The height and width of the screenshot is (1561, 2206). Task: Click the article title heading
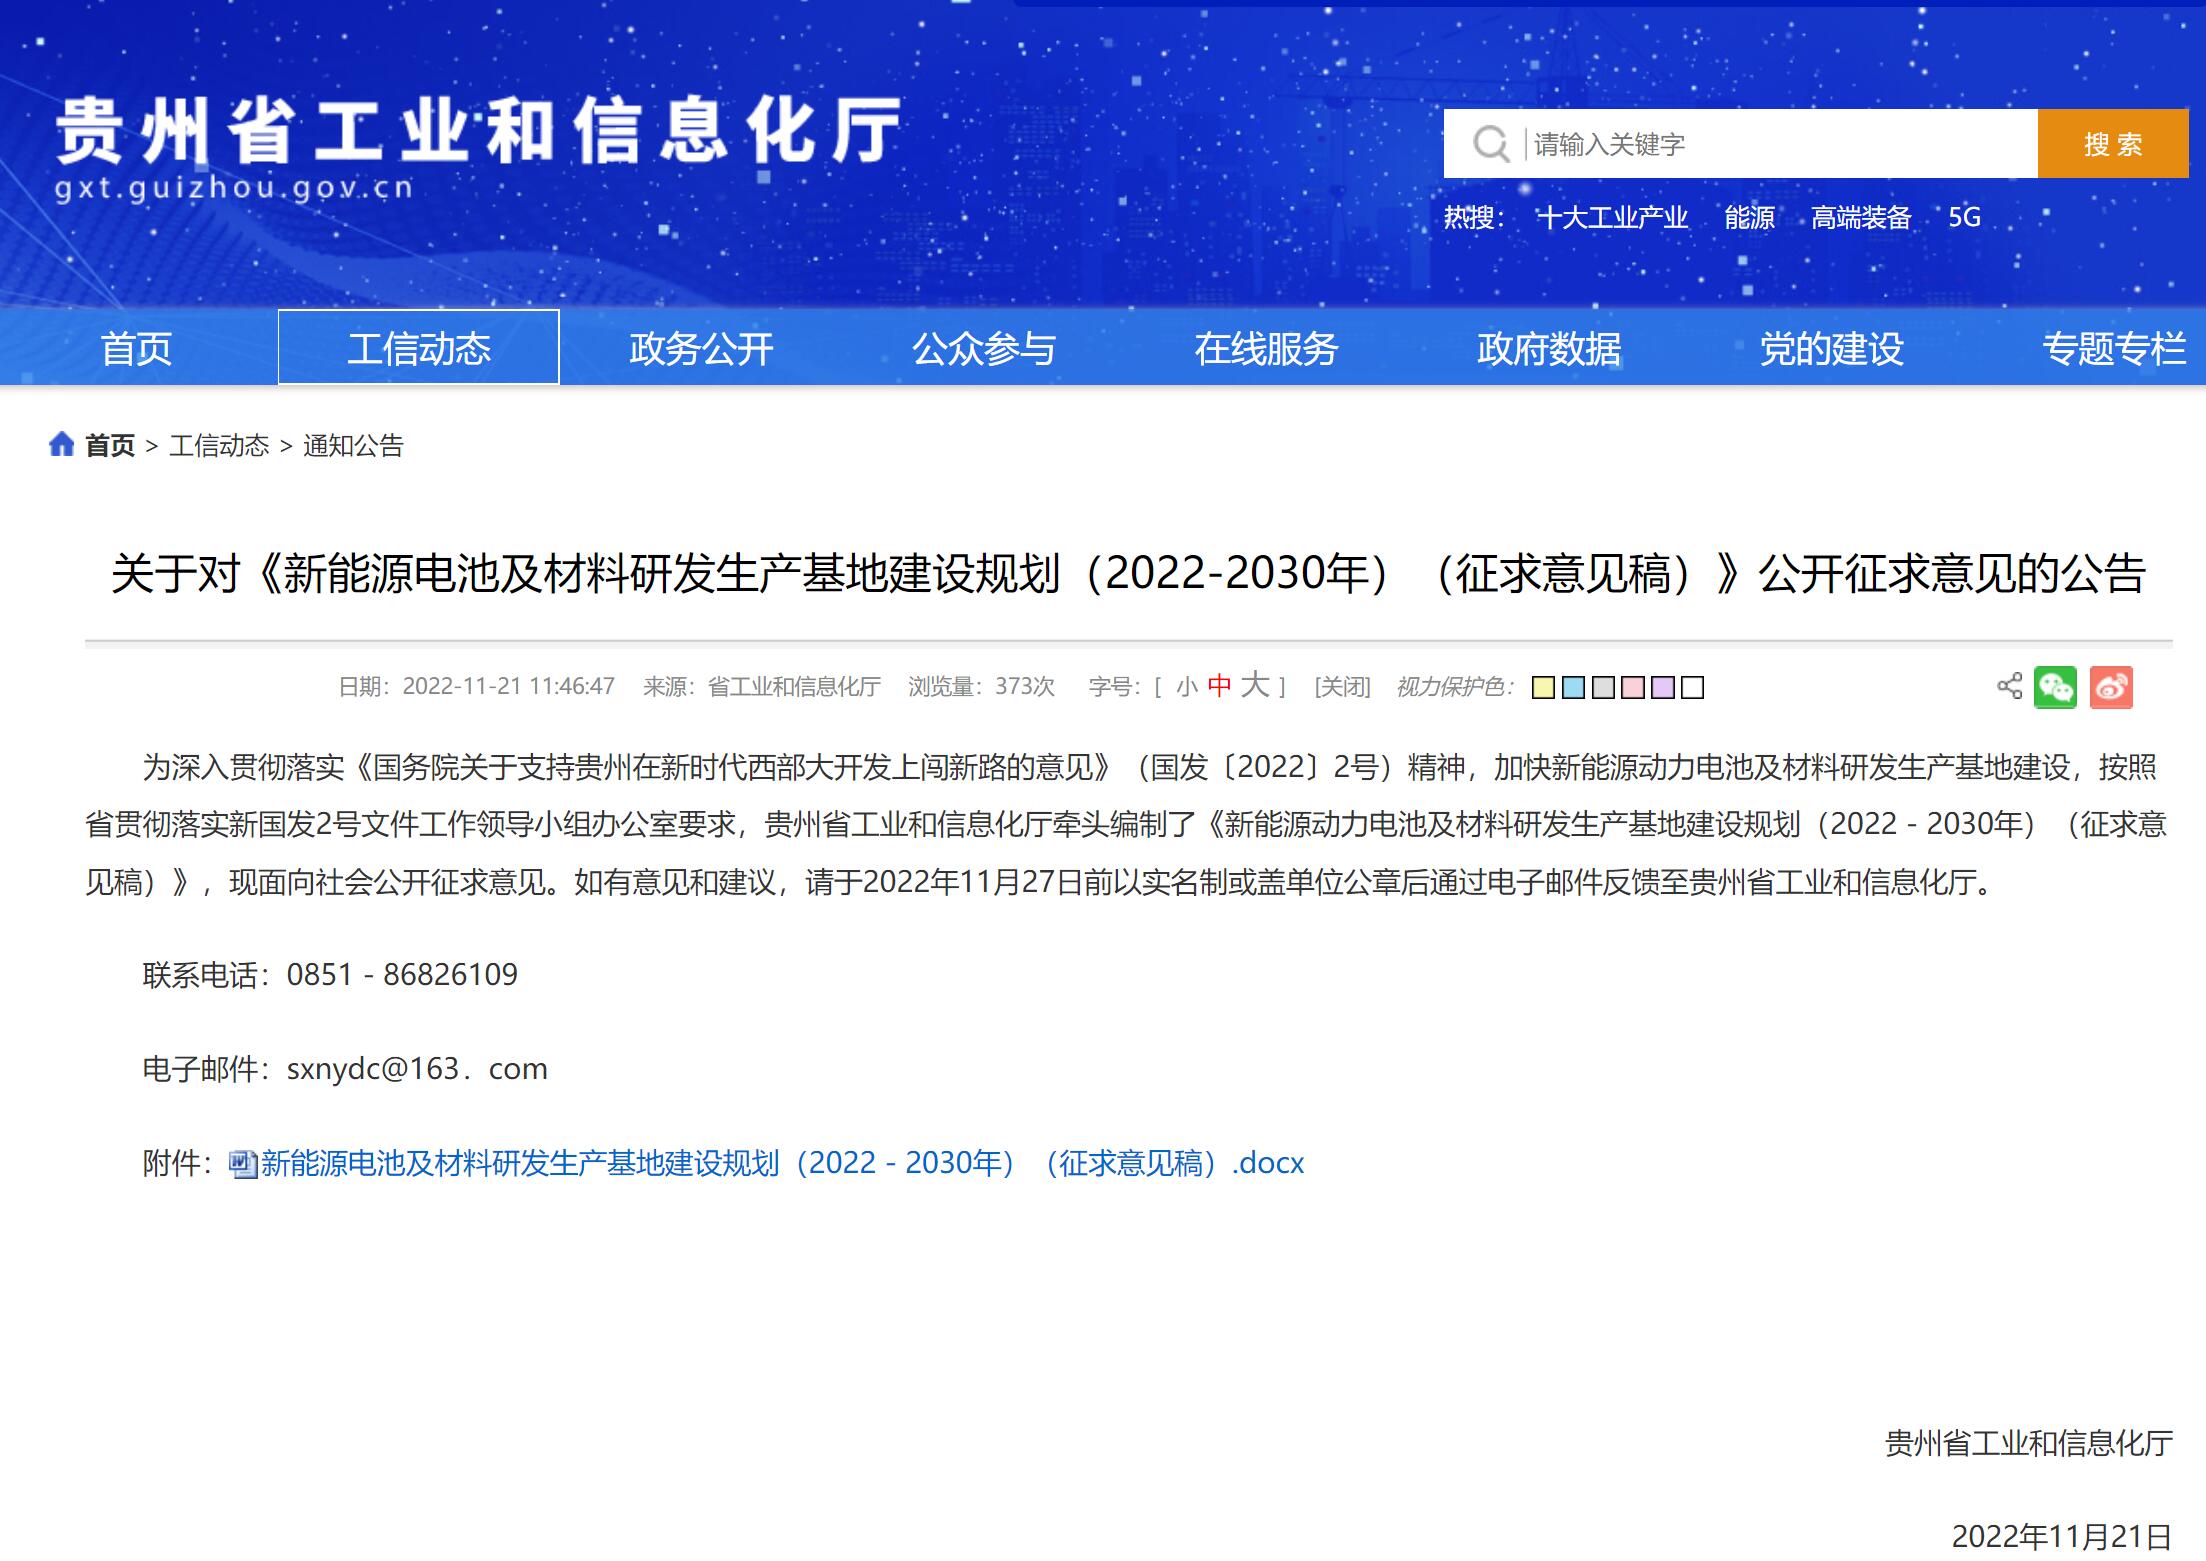tap(1128, 574)
